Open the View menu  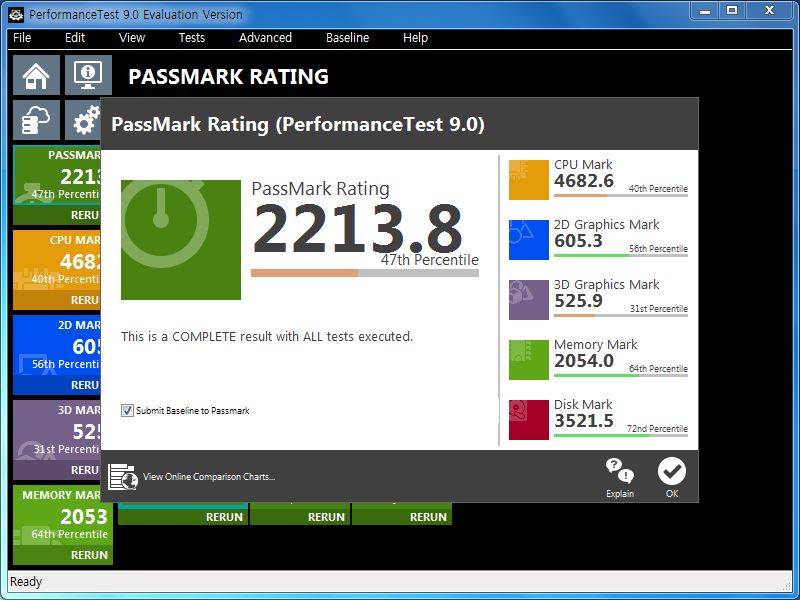[132, 38]
